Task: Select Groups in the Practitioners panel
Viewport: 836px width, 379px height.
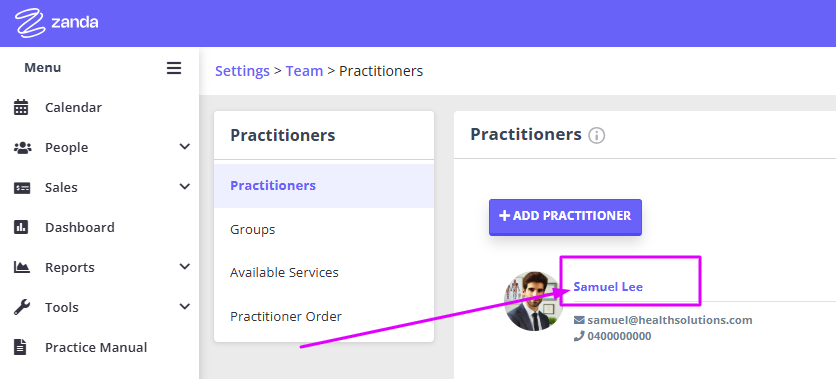Action: pyautogui.click(x=324, y=230)
